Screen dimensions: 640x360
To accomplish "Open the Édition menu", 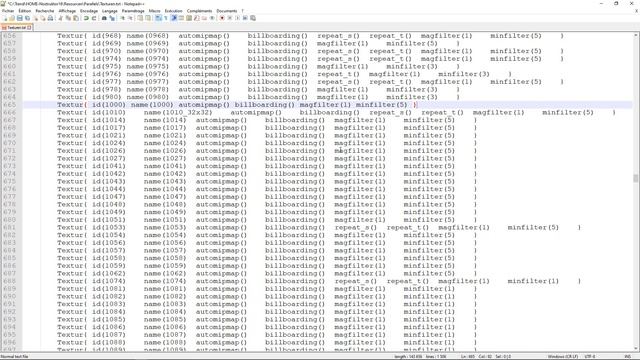I will click(x=24, y=11).
